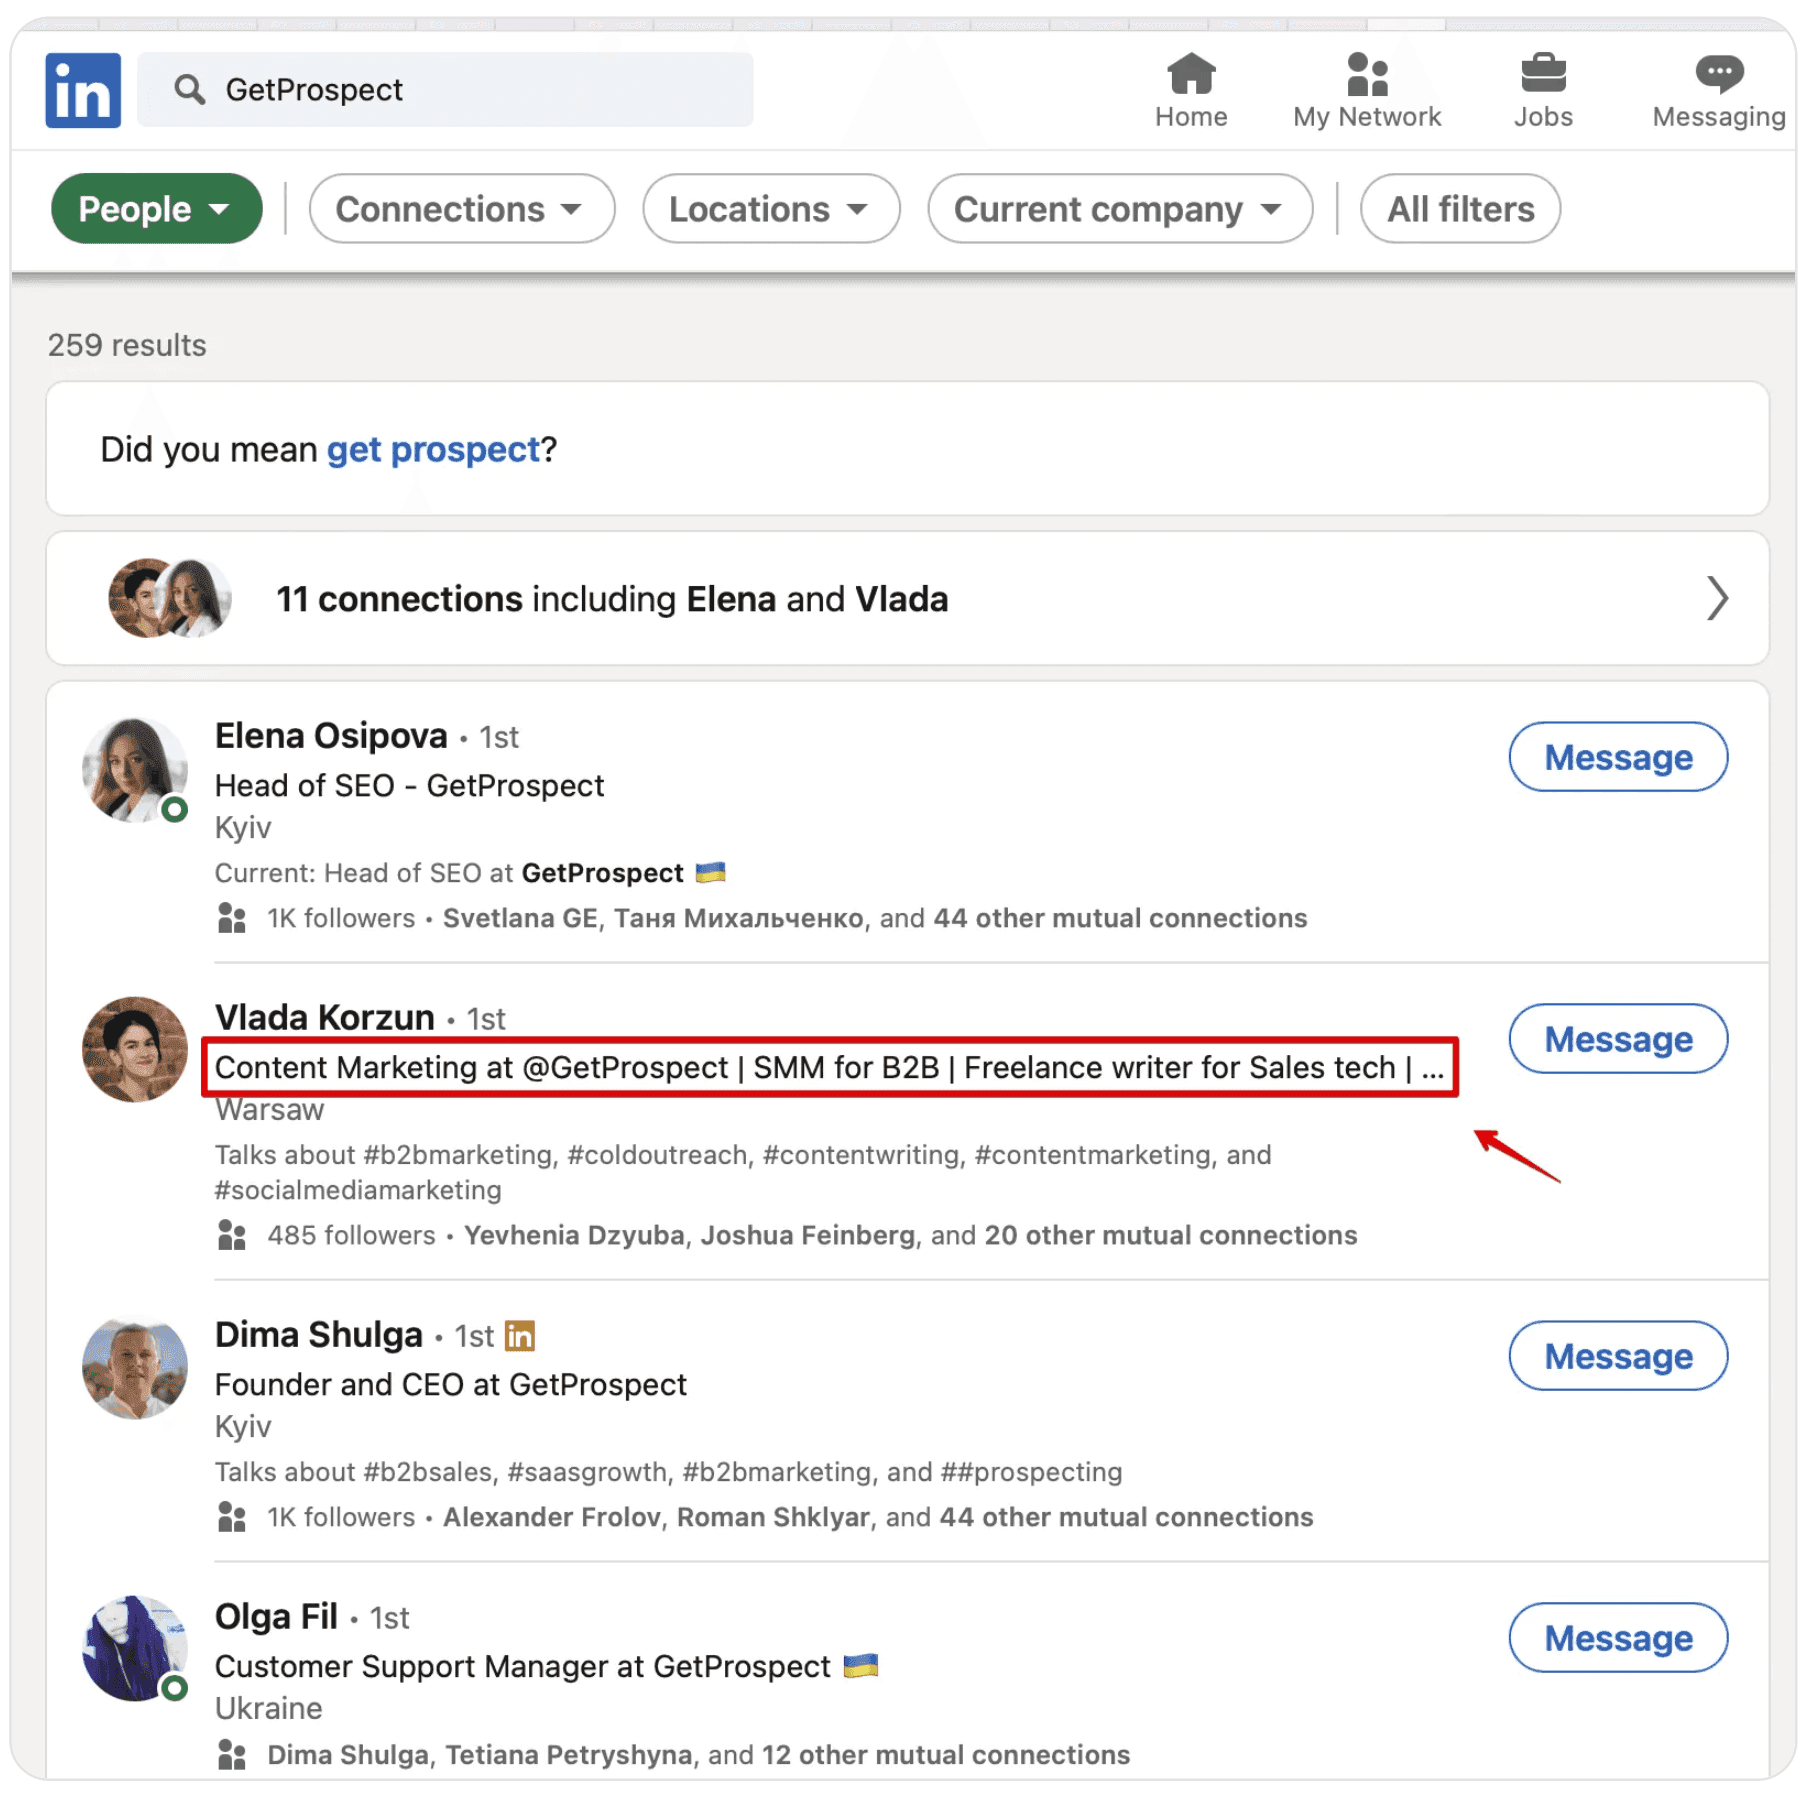Click the search magnifier icon
The height and width of the screenshot is (1794, 1808).
(x=190, y=89)
